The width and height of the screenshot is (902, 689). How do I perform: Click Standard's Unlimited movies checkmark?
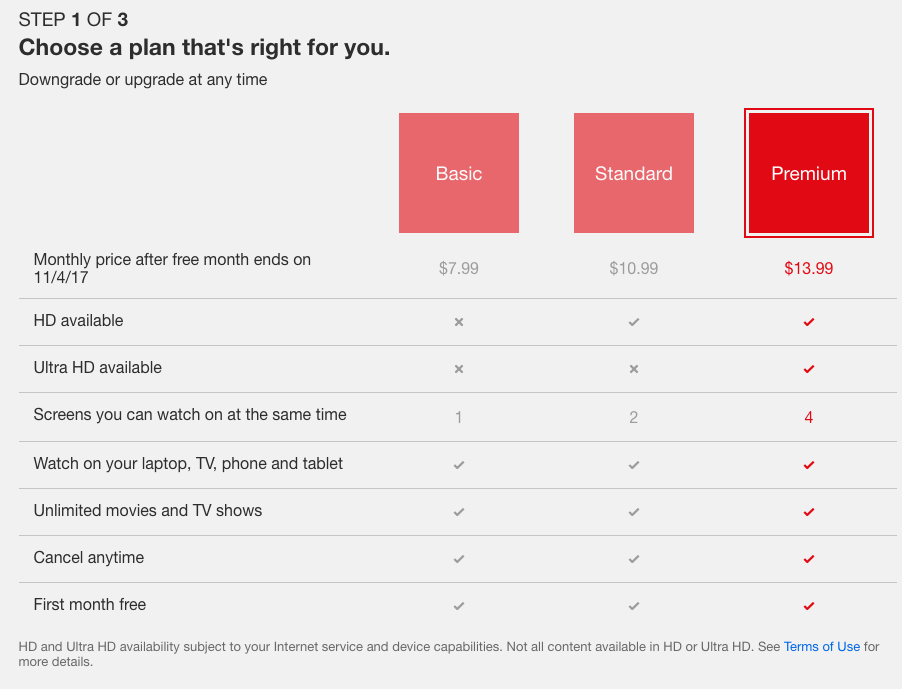(633, 512)
